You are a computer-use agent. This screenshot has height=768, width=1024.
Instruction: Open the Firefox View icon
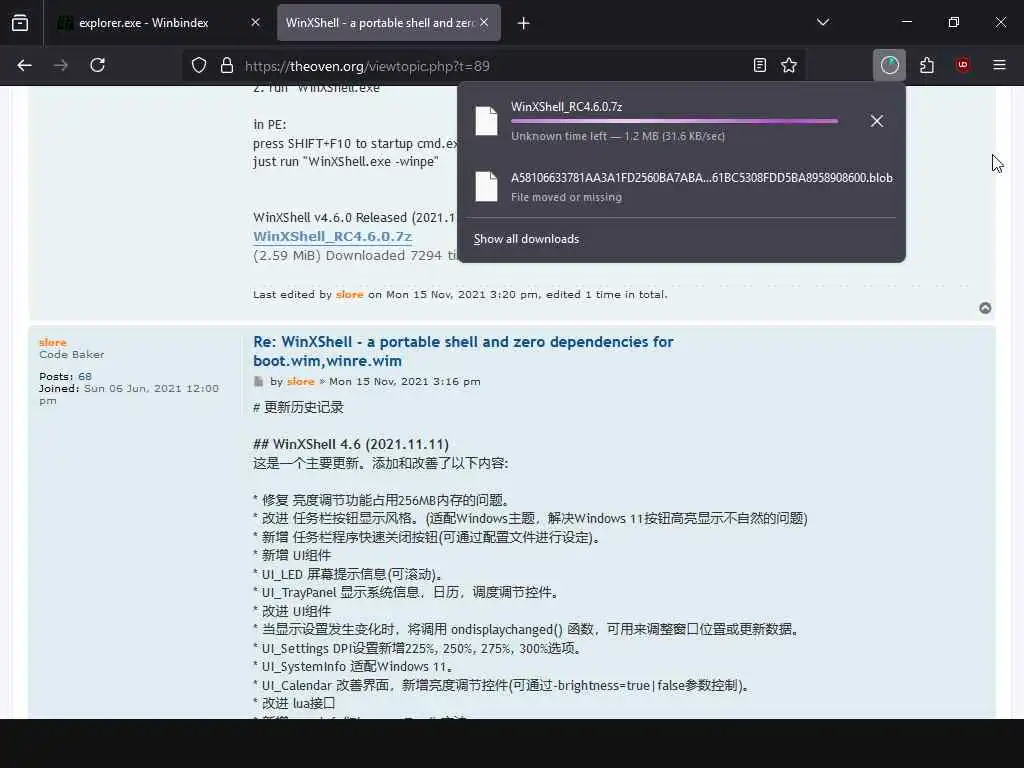[20, 23]
